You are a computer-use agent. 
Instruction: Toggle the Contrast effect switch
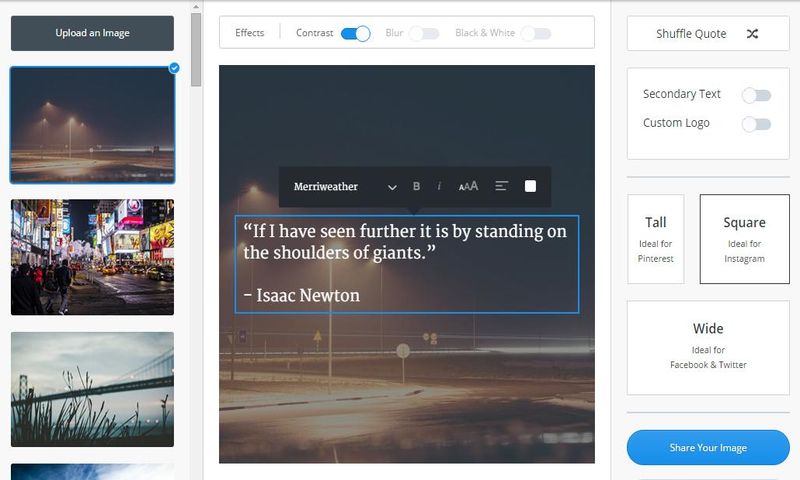[355, 34]
